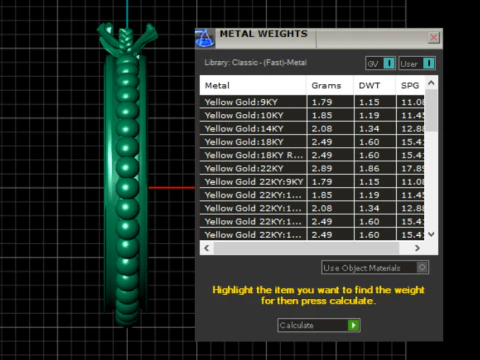Click the table scroll down arrow
Image resolution: width=480 pixels, height=360 pixels.
point(431,234)
